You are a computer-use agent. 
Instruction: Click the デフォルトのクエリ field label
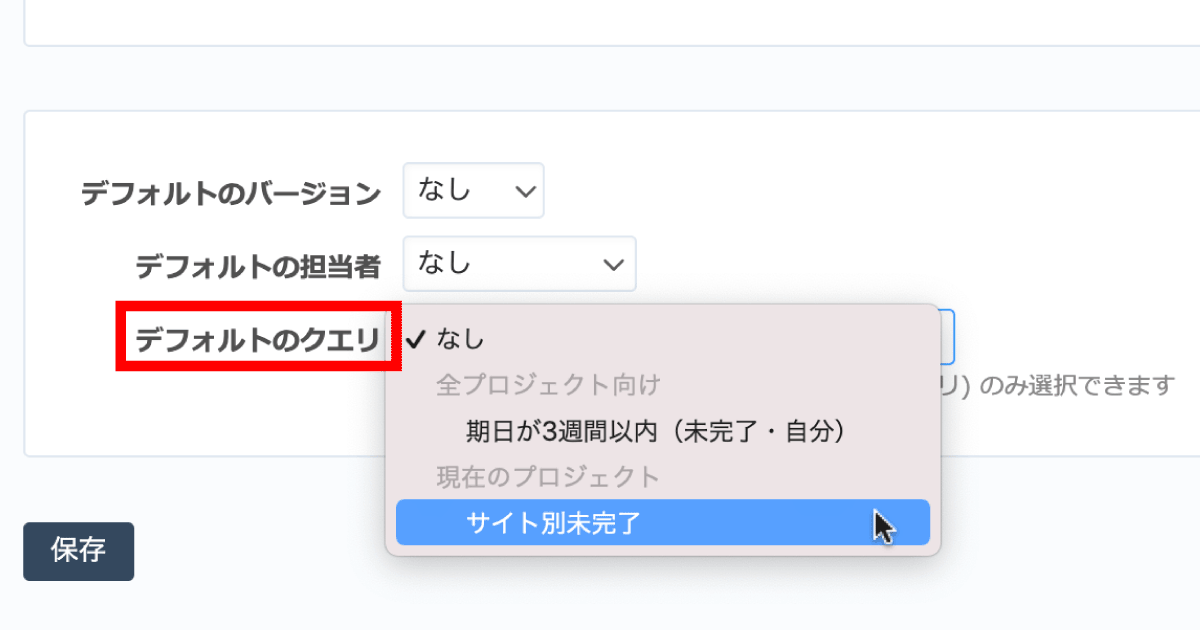(x=258, y=339)
